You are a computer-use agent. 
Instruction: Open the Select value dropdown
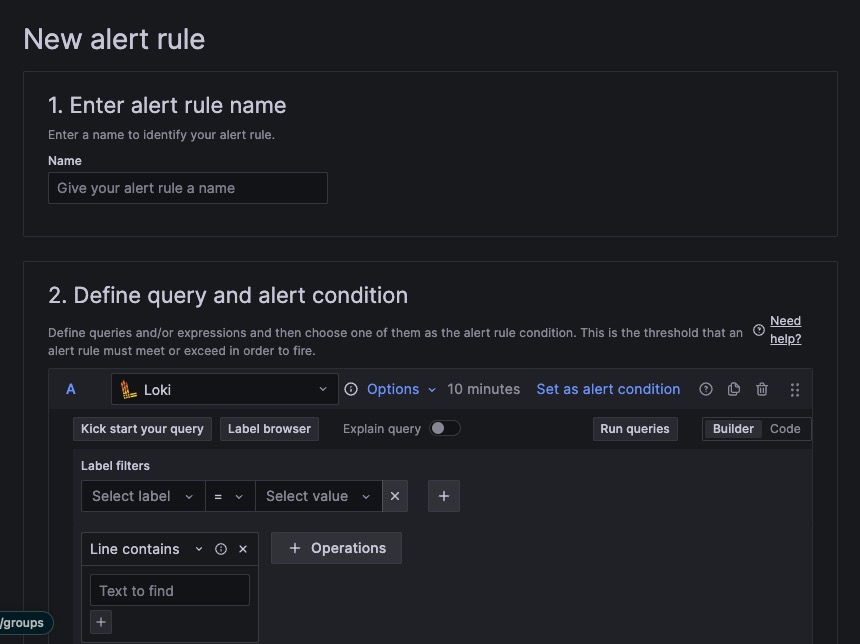pyautogui.click(x=318, y=496)
